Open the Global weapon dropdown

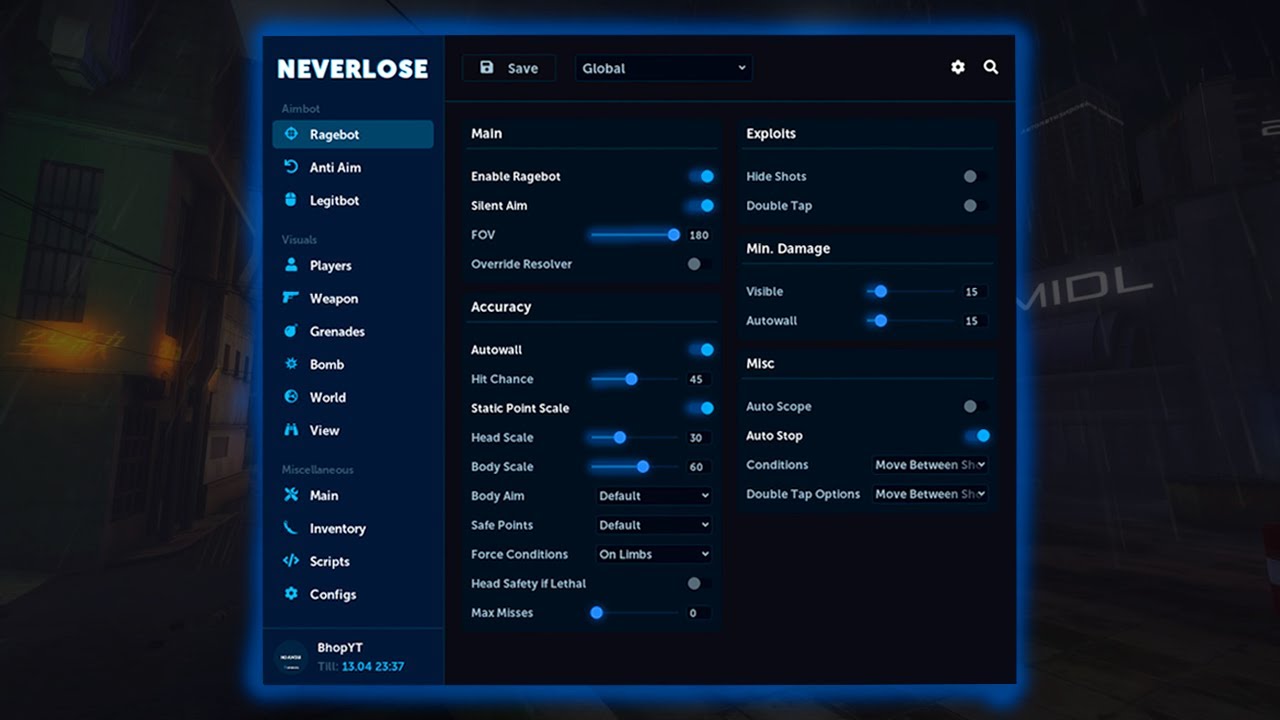[x=664, y=68]
